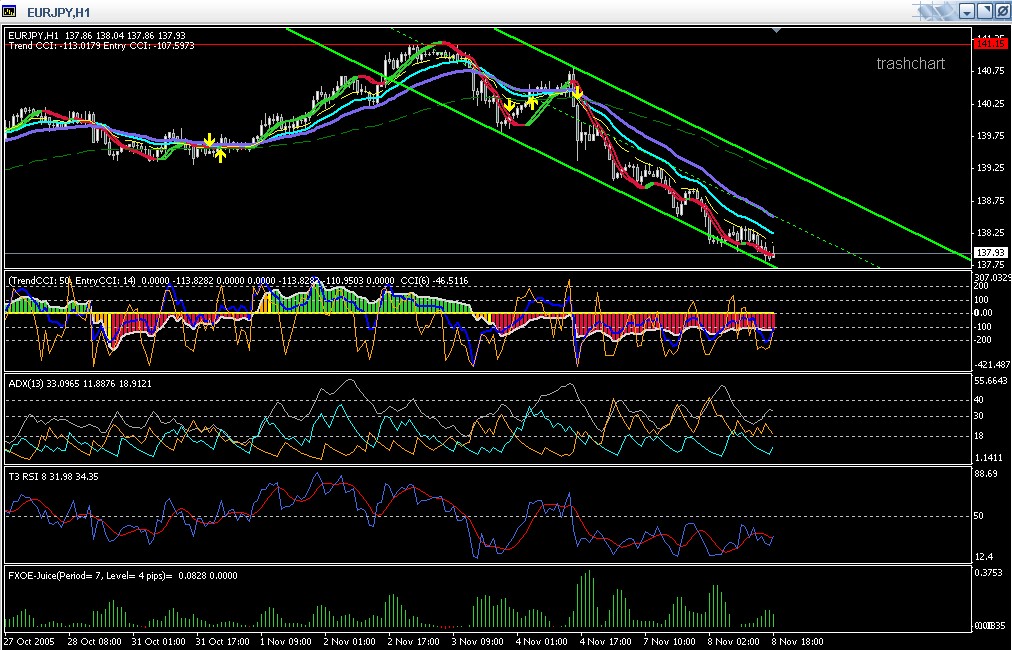Select the yellow up arrow near 31 Oct 17:00
This screenshot has width=1012, height=650.
[x=220, y=156]
